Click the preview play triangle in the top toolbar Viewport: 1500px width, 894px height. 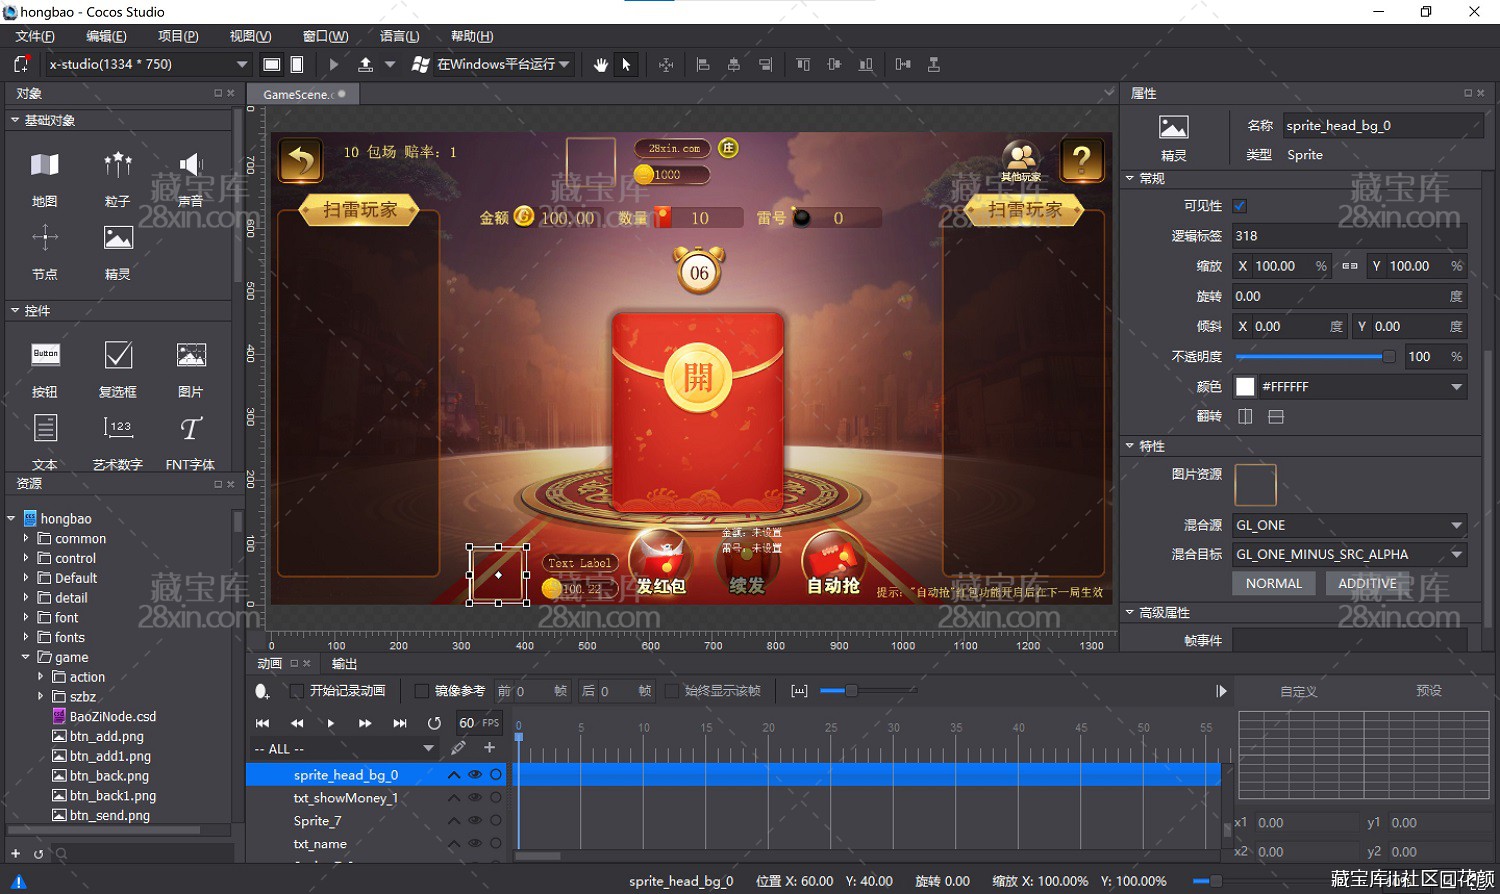334,64
